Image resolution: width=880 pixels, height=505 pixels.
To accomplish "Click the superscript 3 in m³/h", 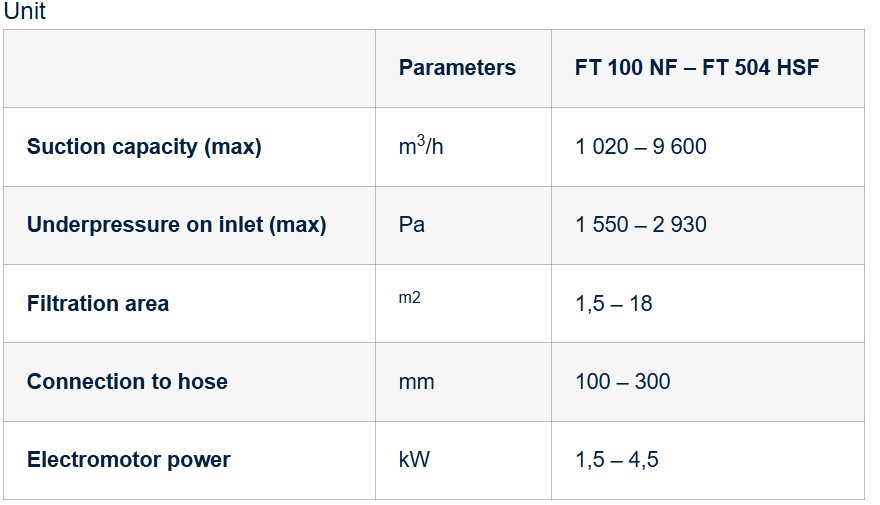I will click(421, 140).
